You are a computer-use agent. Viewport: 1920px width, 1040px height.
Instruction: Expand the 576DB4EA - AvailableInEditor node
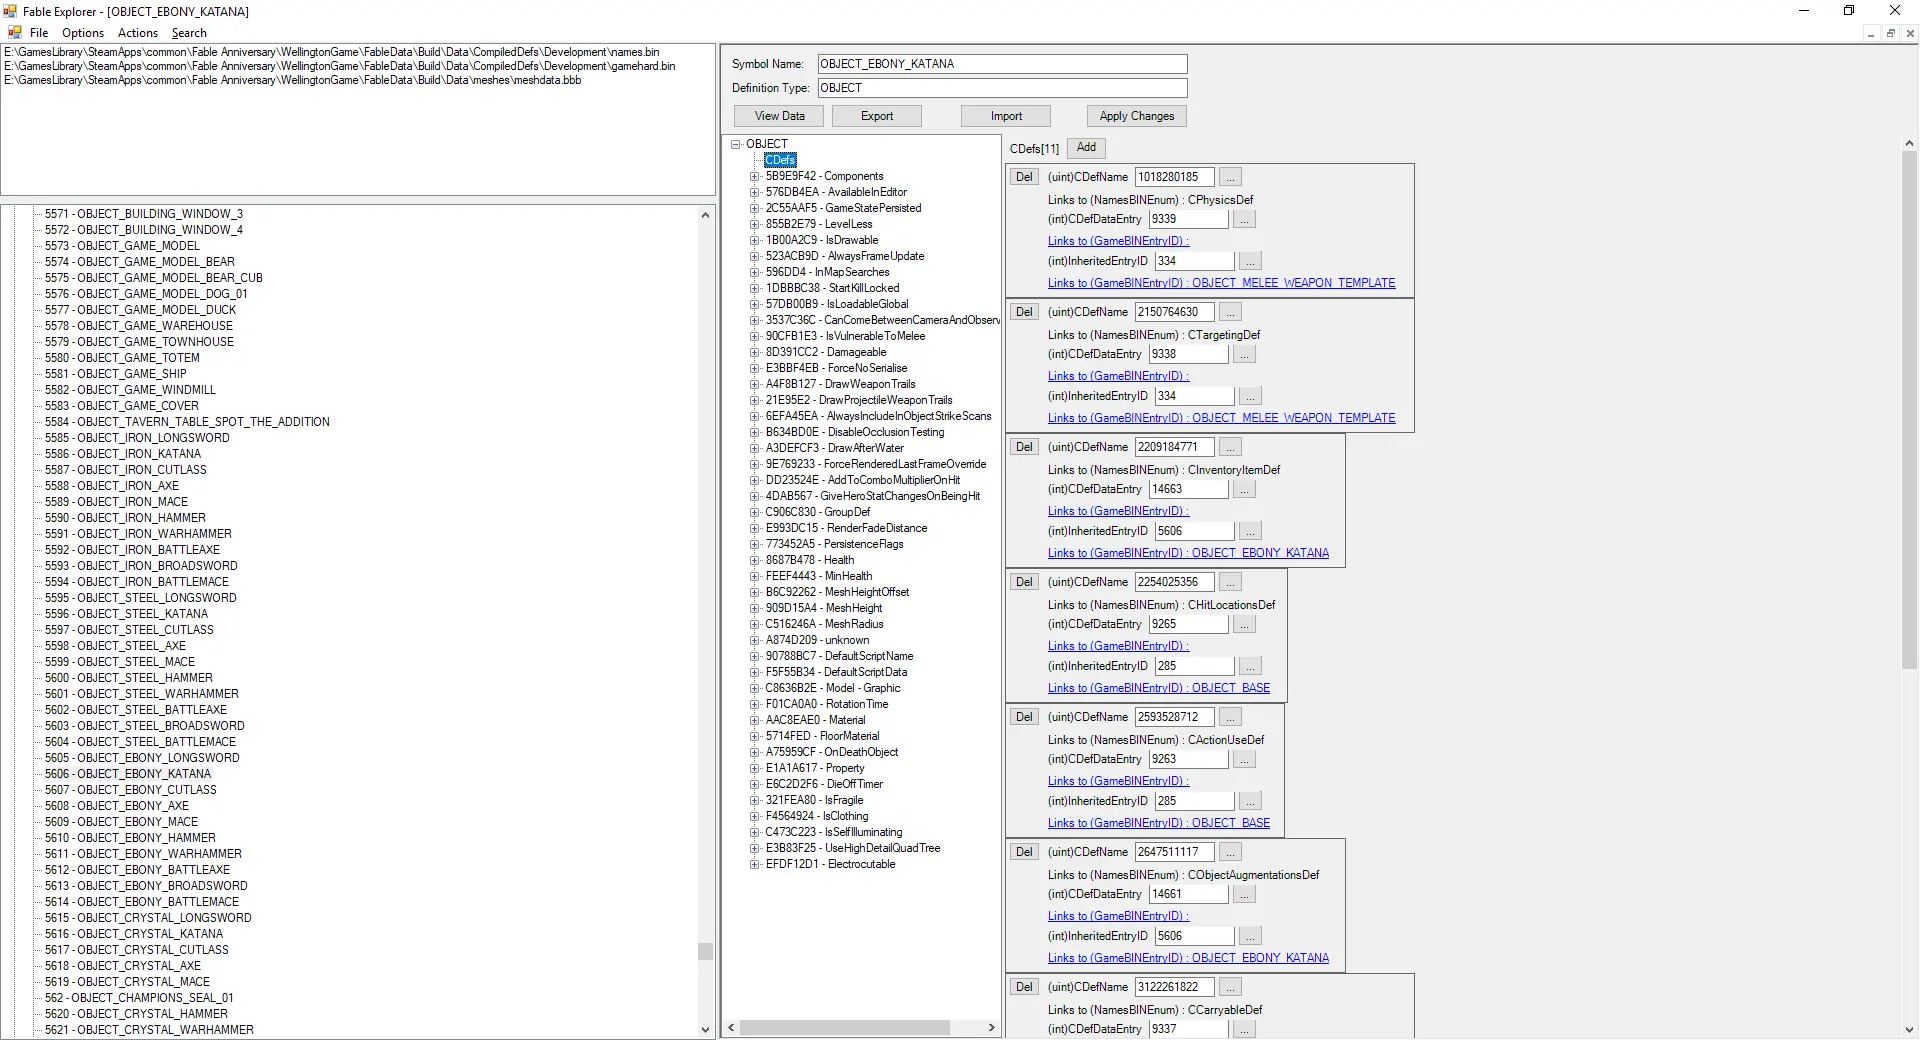point(755,192)
